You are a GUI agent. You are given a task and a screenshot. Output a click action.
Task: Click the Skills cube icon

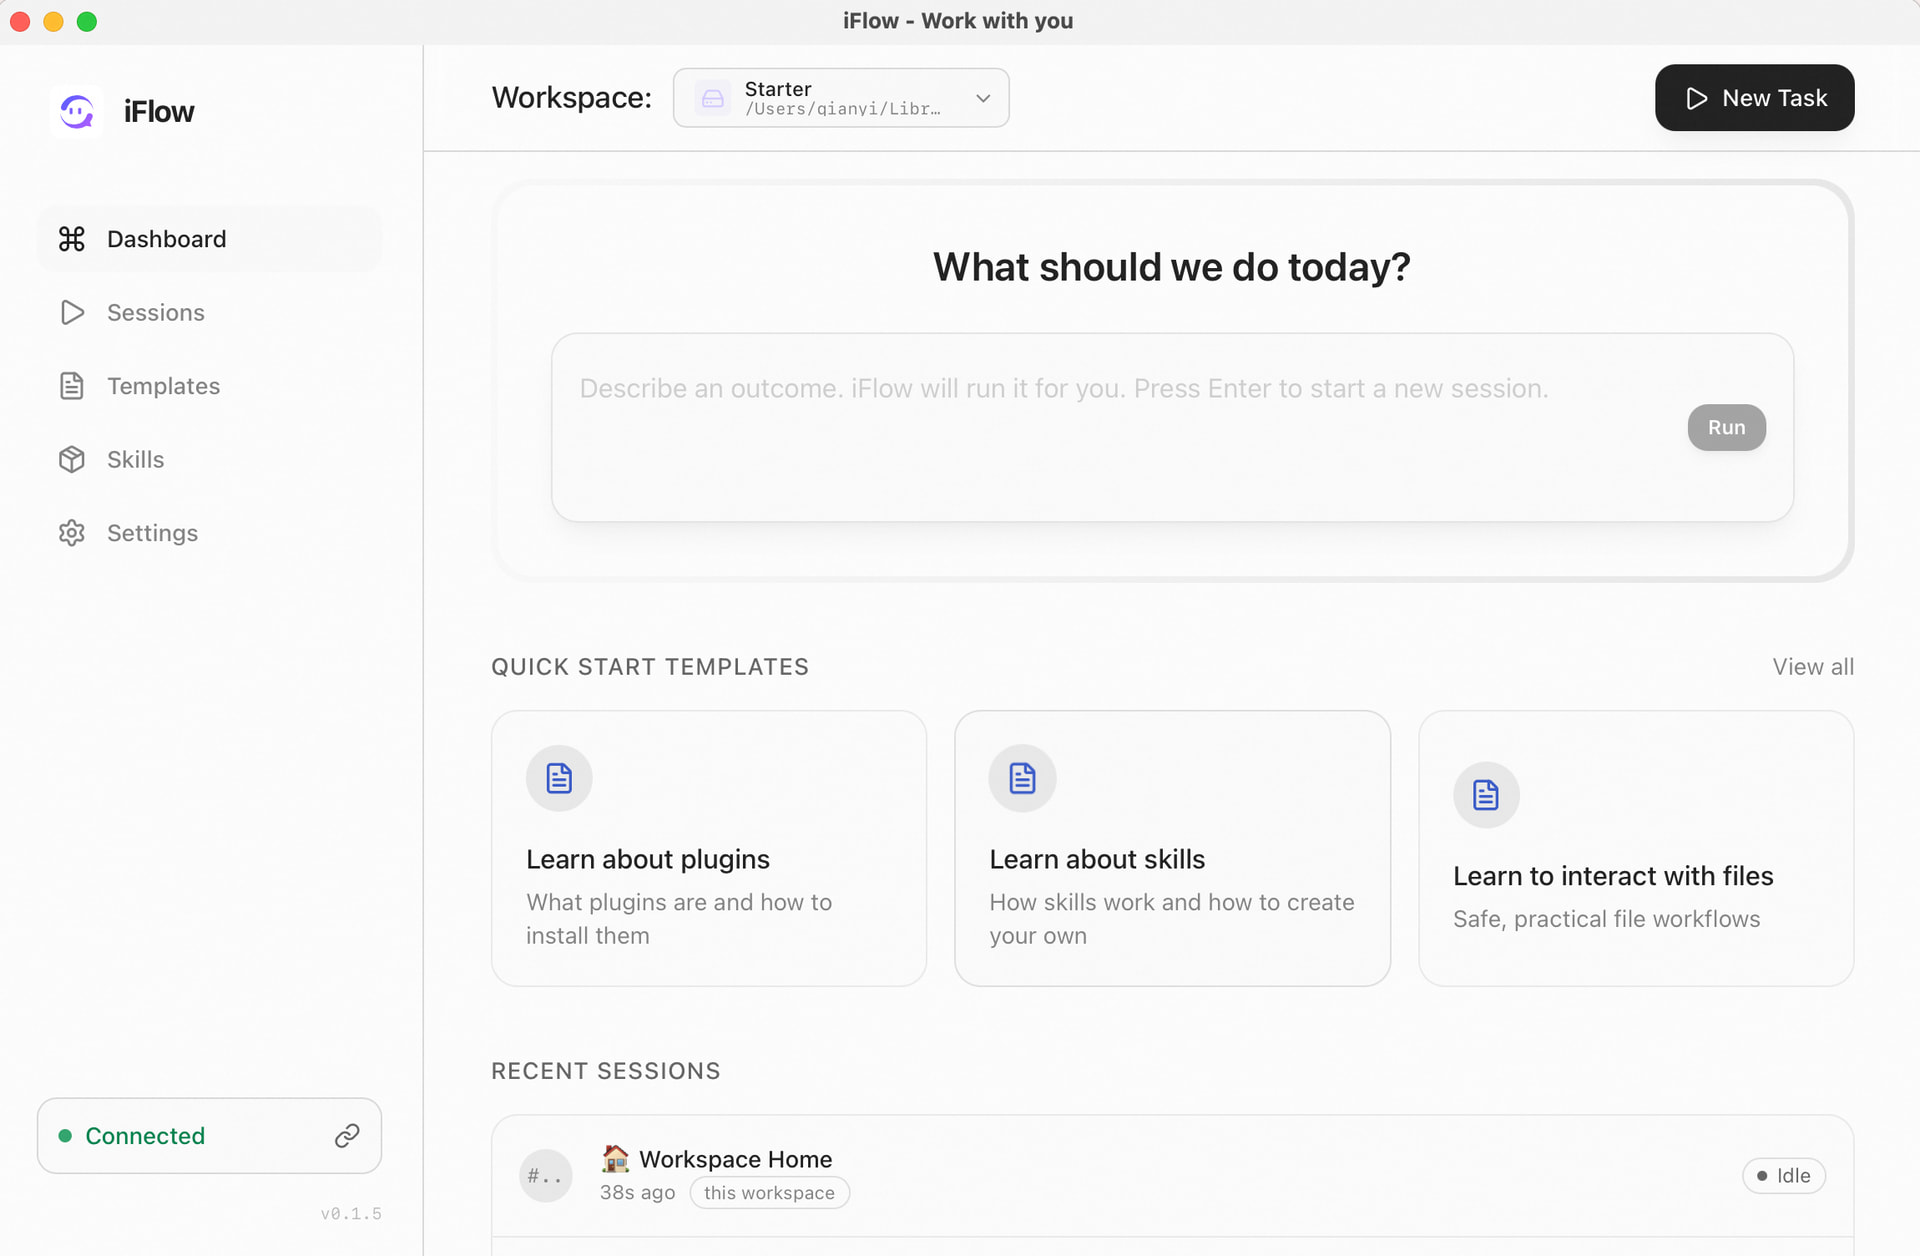[72, 460]
